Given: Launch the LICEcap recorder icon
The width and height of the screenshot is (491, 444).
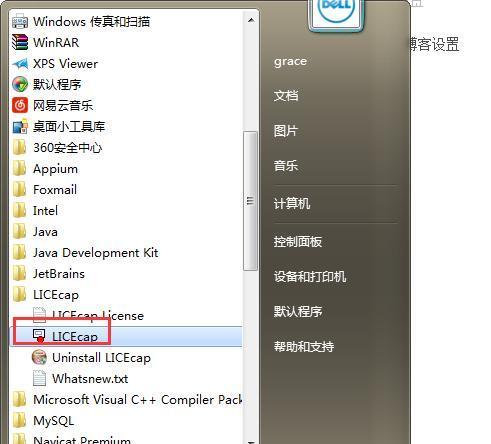Looking at the screenshot, I should point(39,336).
